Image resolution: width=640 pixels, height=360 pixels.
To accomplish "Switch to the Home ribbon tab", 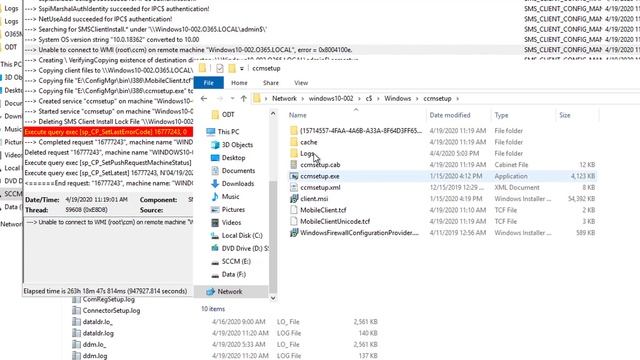I will pyautogui.click(x=239, y=83).
